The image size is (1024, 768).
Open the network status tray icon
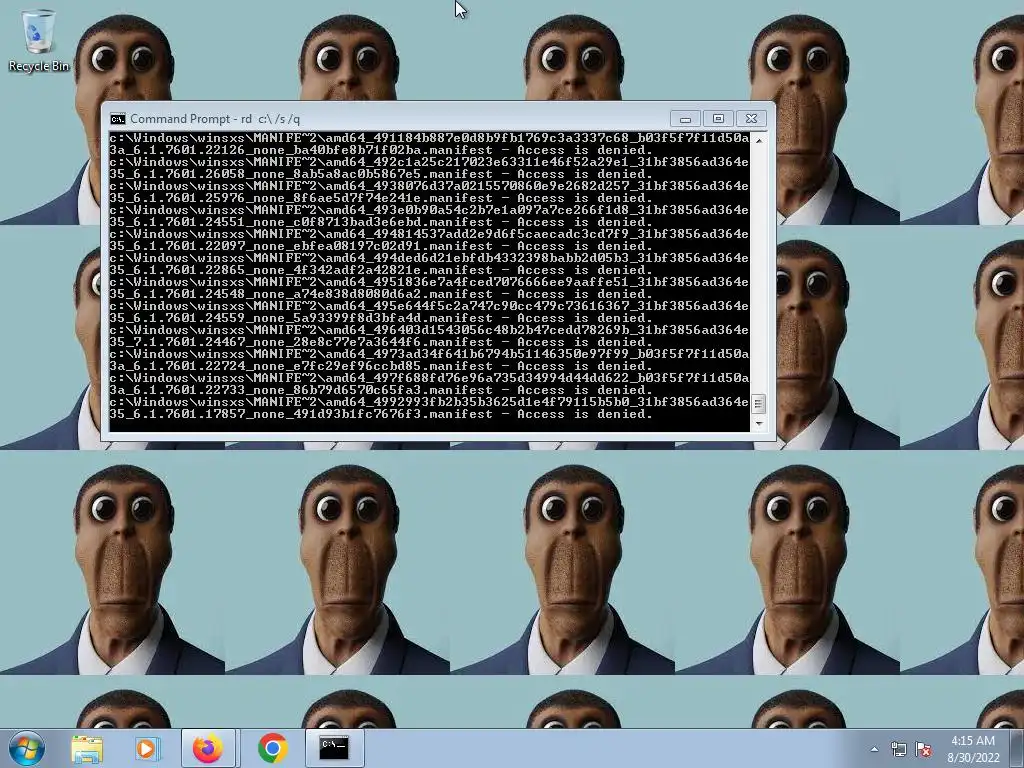(x=899, y=749)
